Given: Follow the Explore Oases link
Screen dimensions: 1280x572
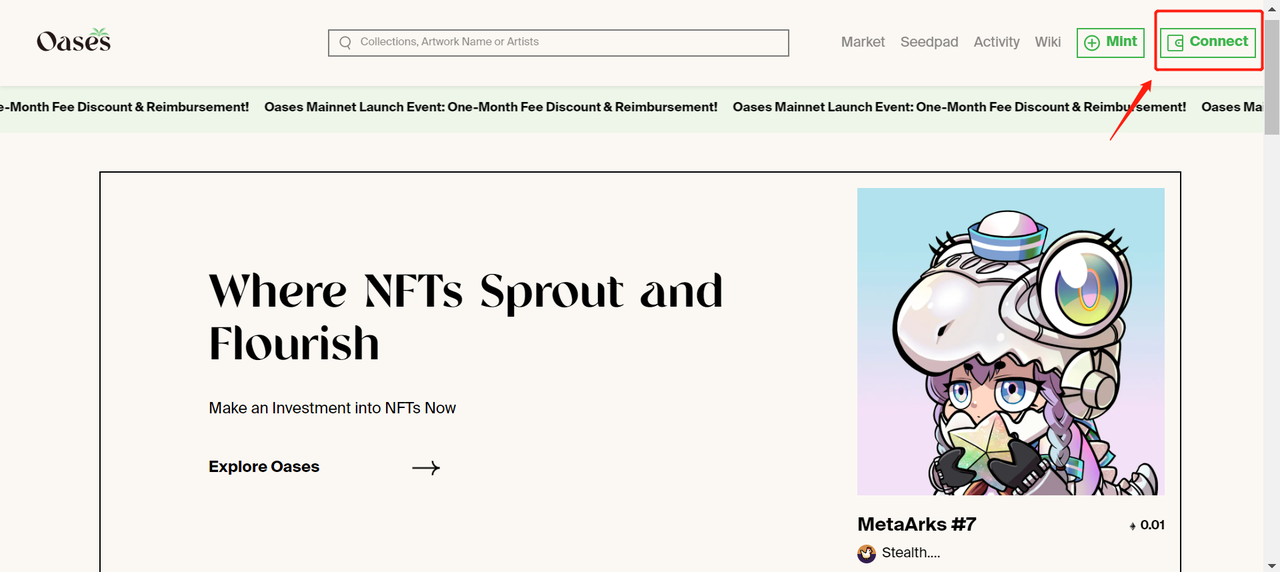Looking at the screenshot, I should click(264, 467).
